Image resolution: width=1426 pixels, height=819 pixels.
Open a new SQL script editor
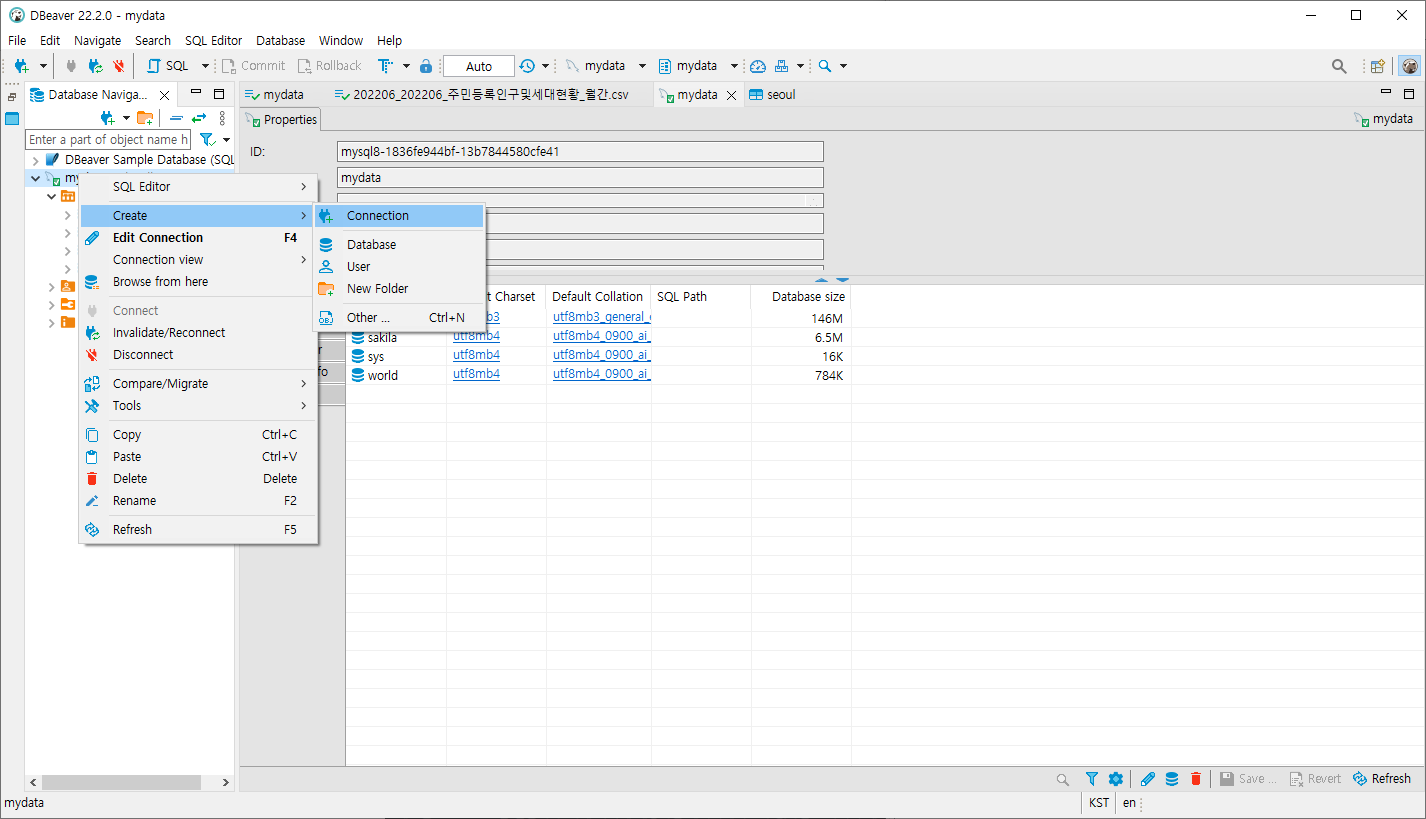[168, 66]
